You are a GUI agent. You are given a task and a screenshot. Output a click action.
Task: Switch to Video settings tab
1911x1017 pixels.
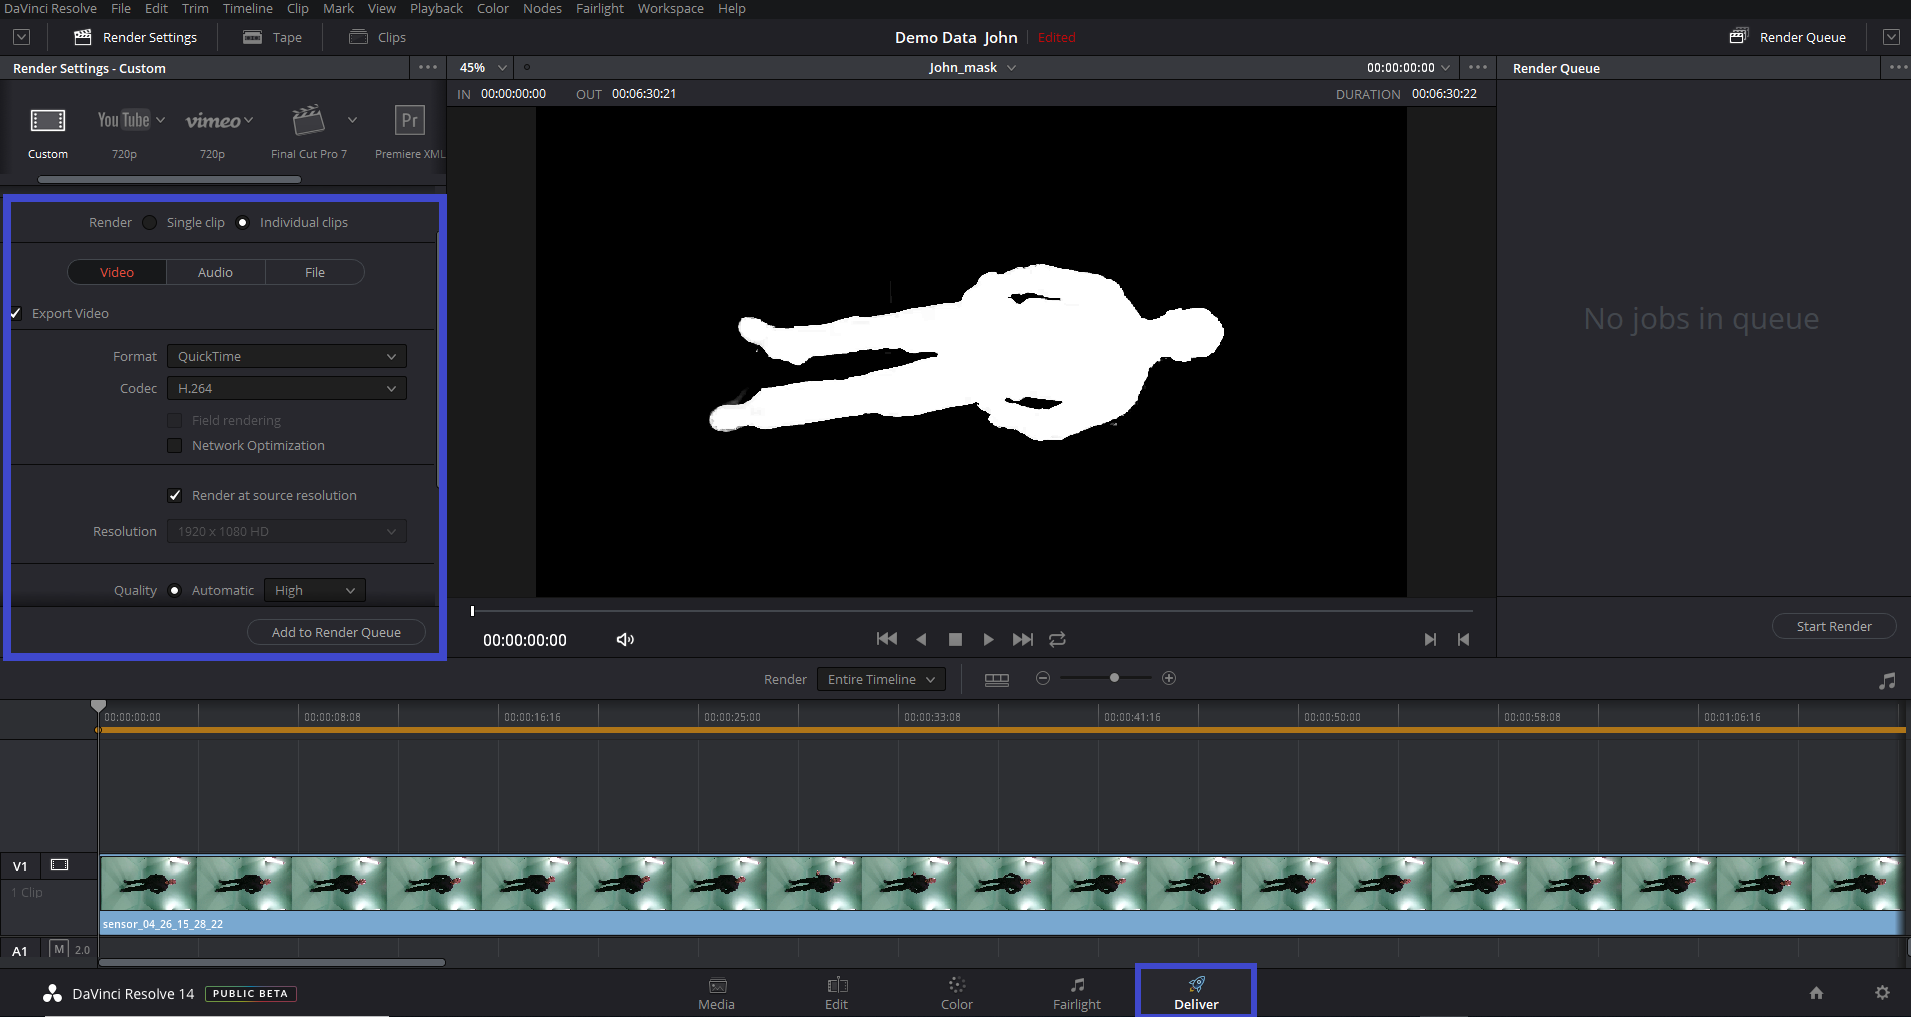point(117,272)
